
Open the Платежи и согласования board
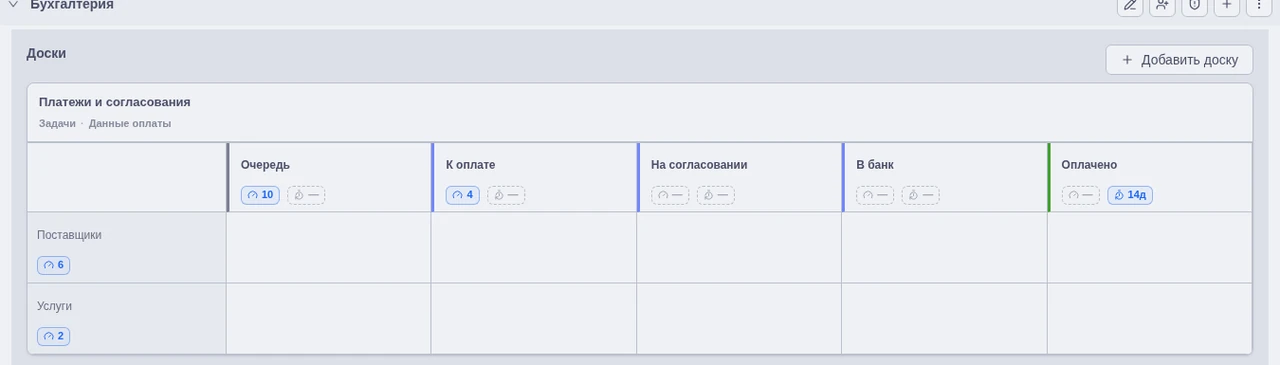pyautogui.click(x=114, y=102)
